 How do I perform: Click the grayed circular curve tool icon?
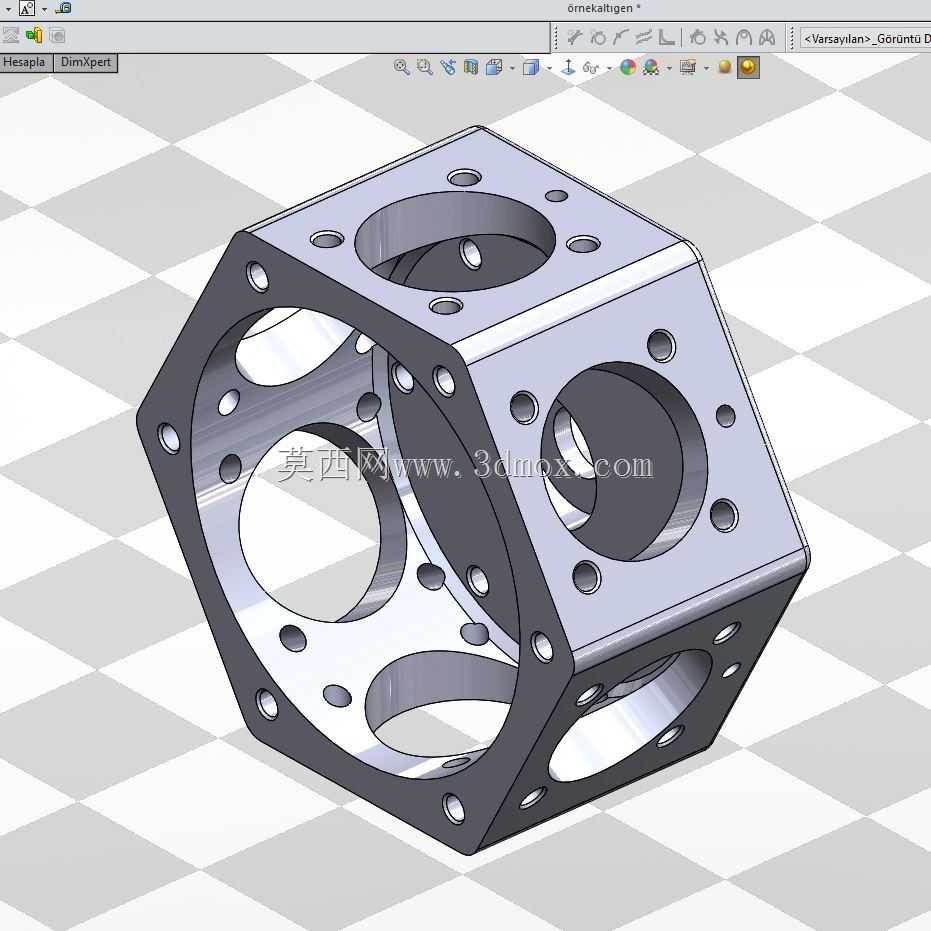598,37
